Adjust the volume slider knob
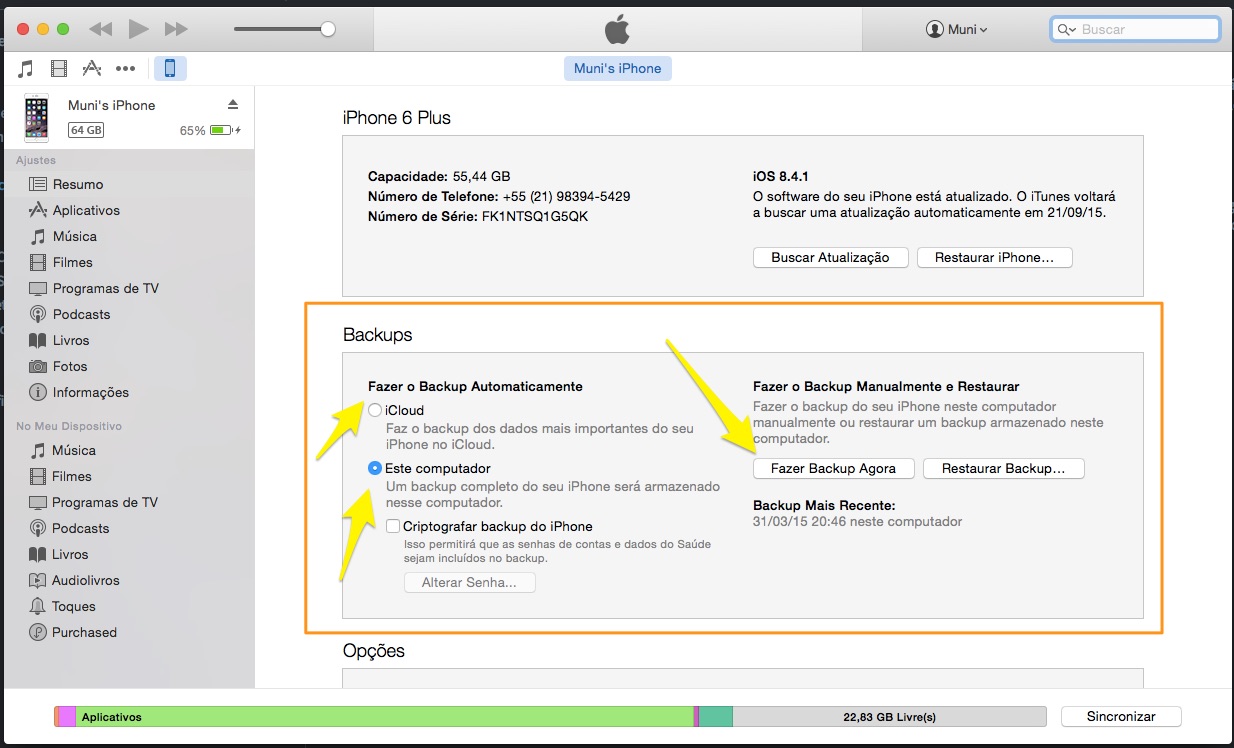This screenshot has width=1234, height=748. point(327,29)
